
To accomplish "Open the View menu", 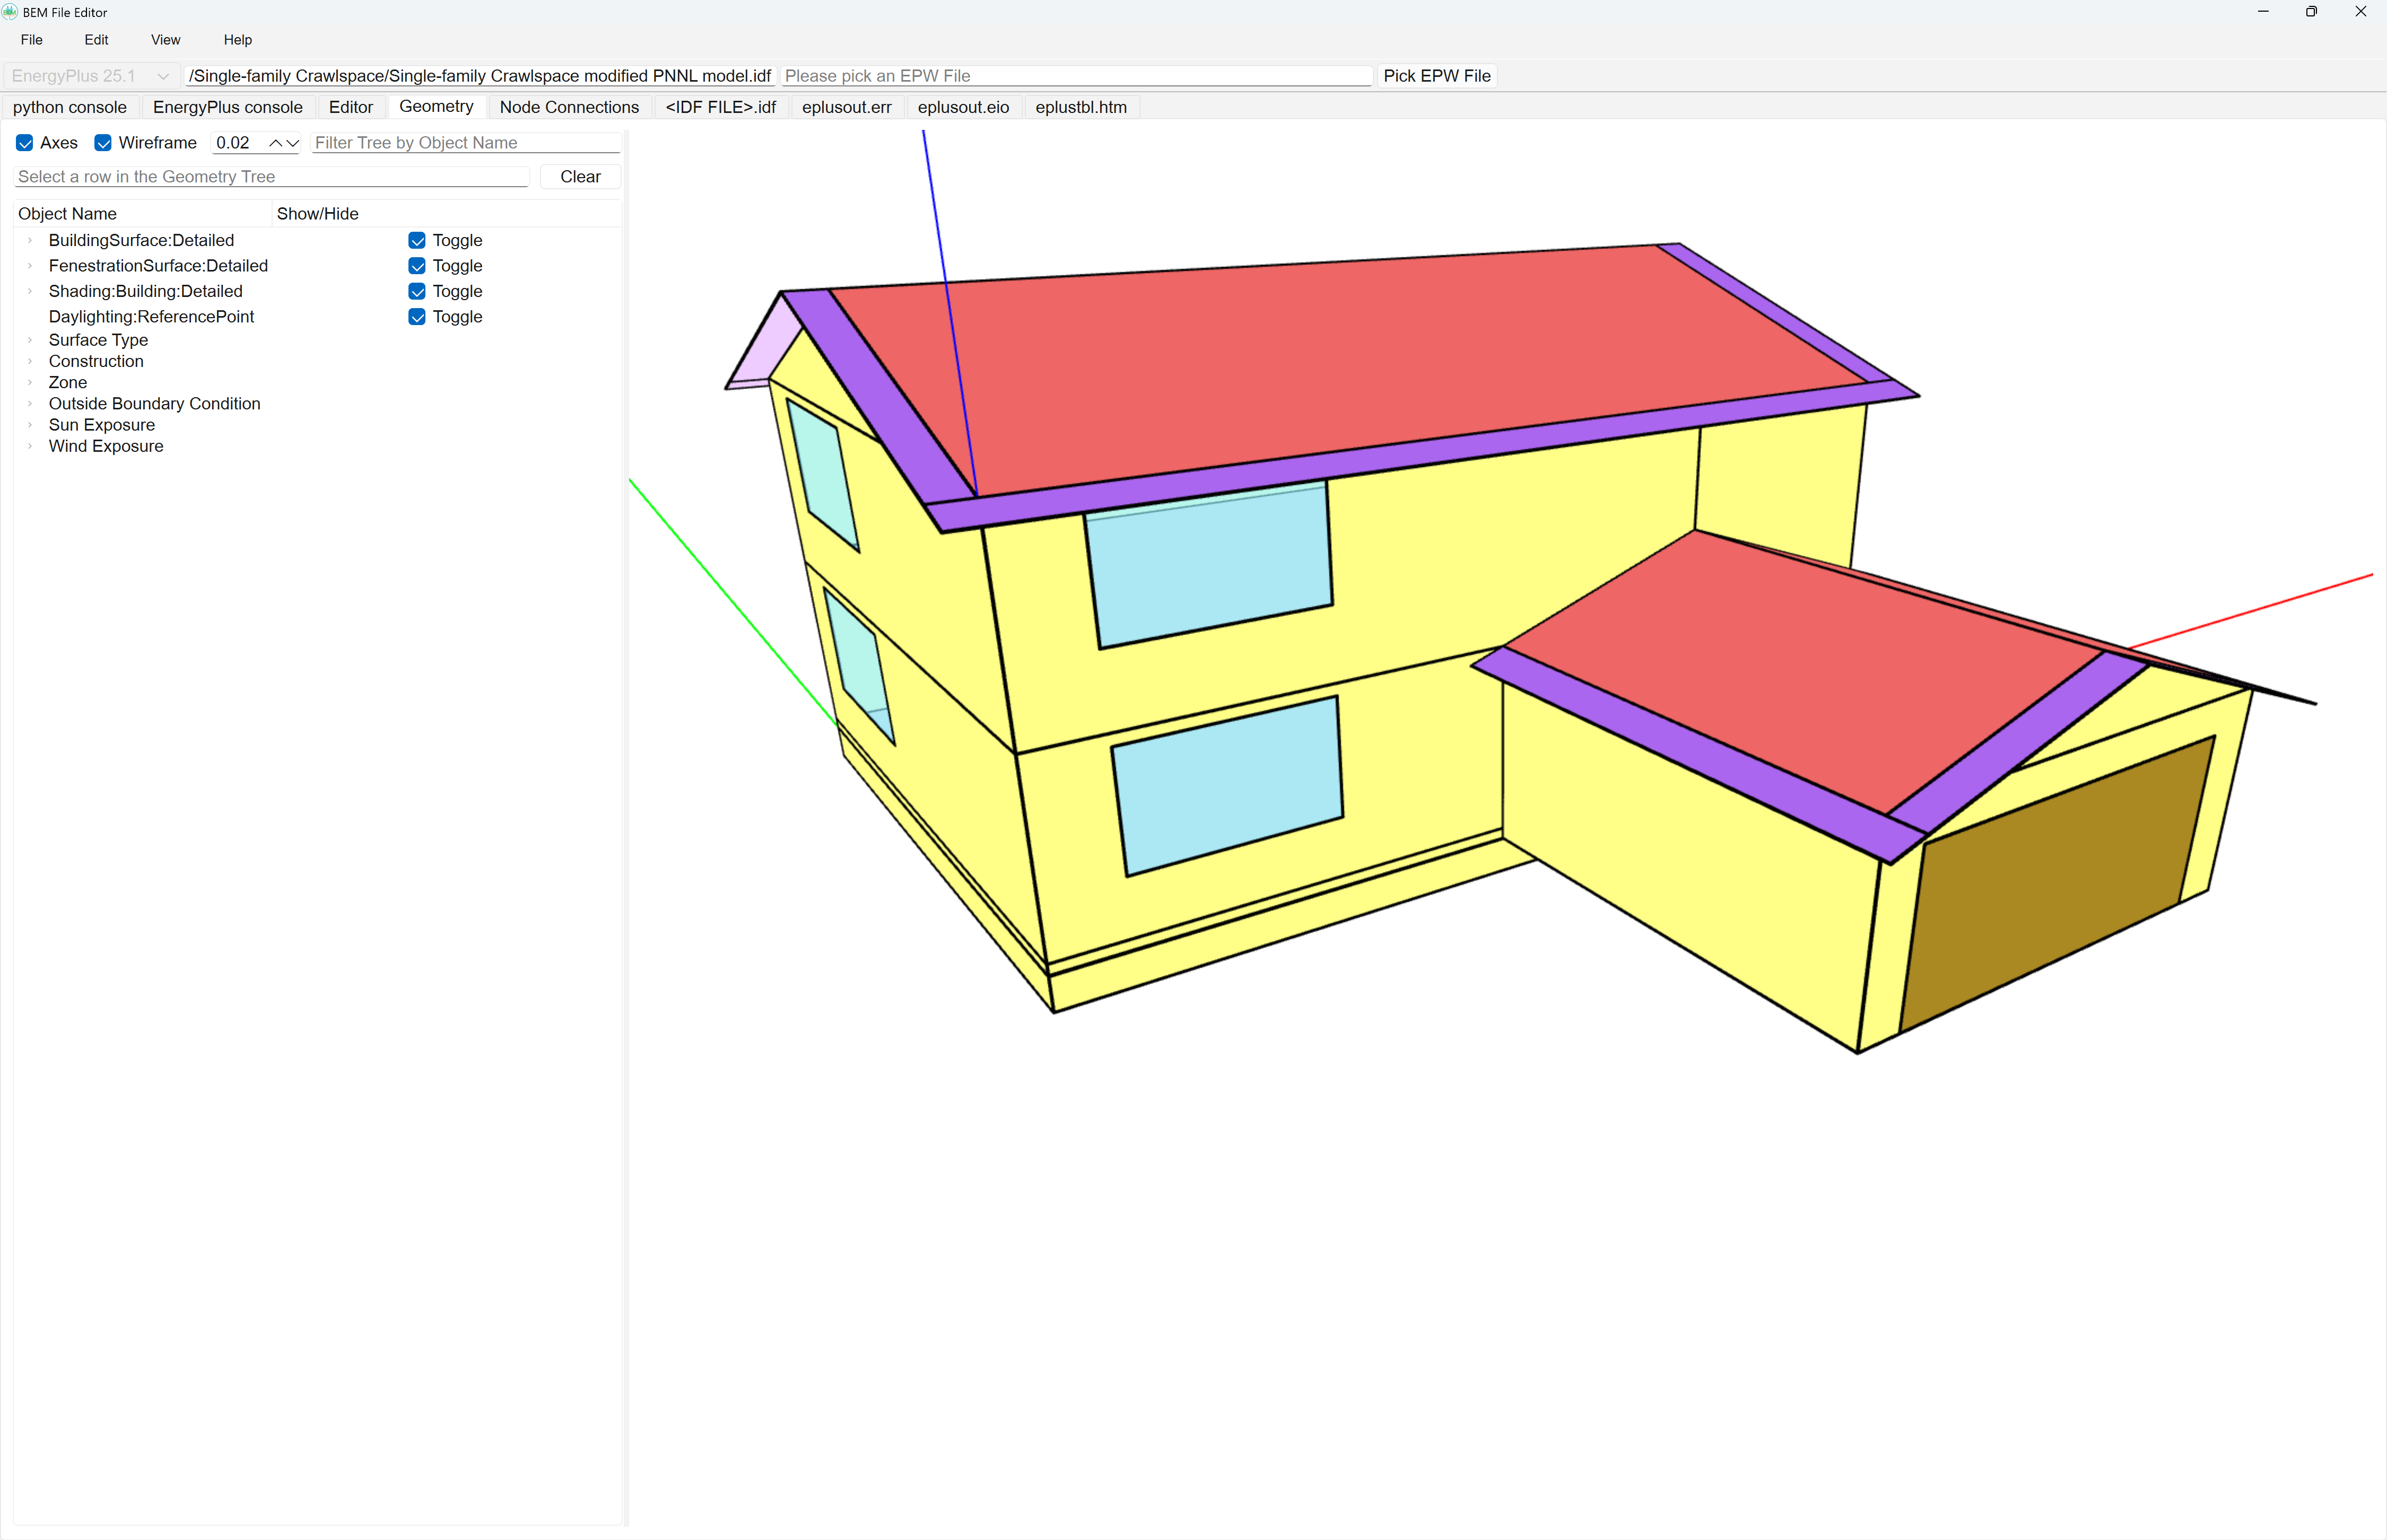I will (165, 40).
